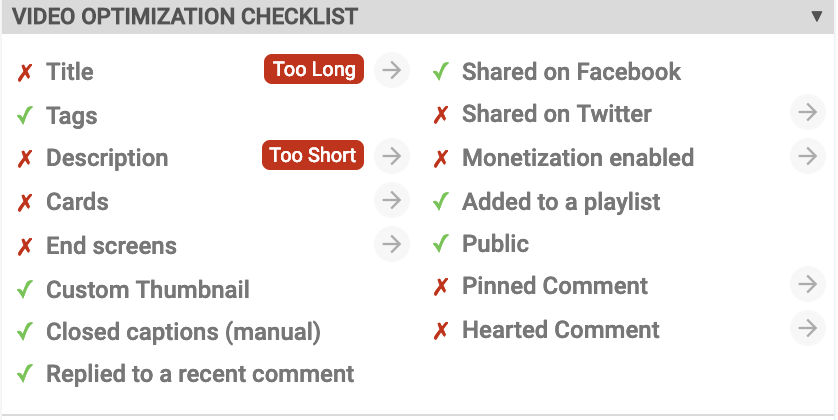Click the arrow icon next to Title
This screenshot has height=420, width=838.
[x=392, y=70]
